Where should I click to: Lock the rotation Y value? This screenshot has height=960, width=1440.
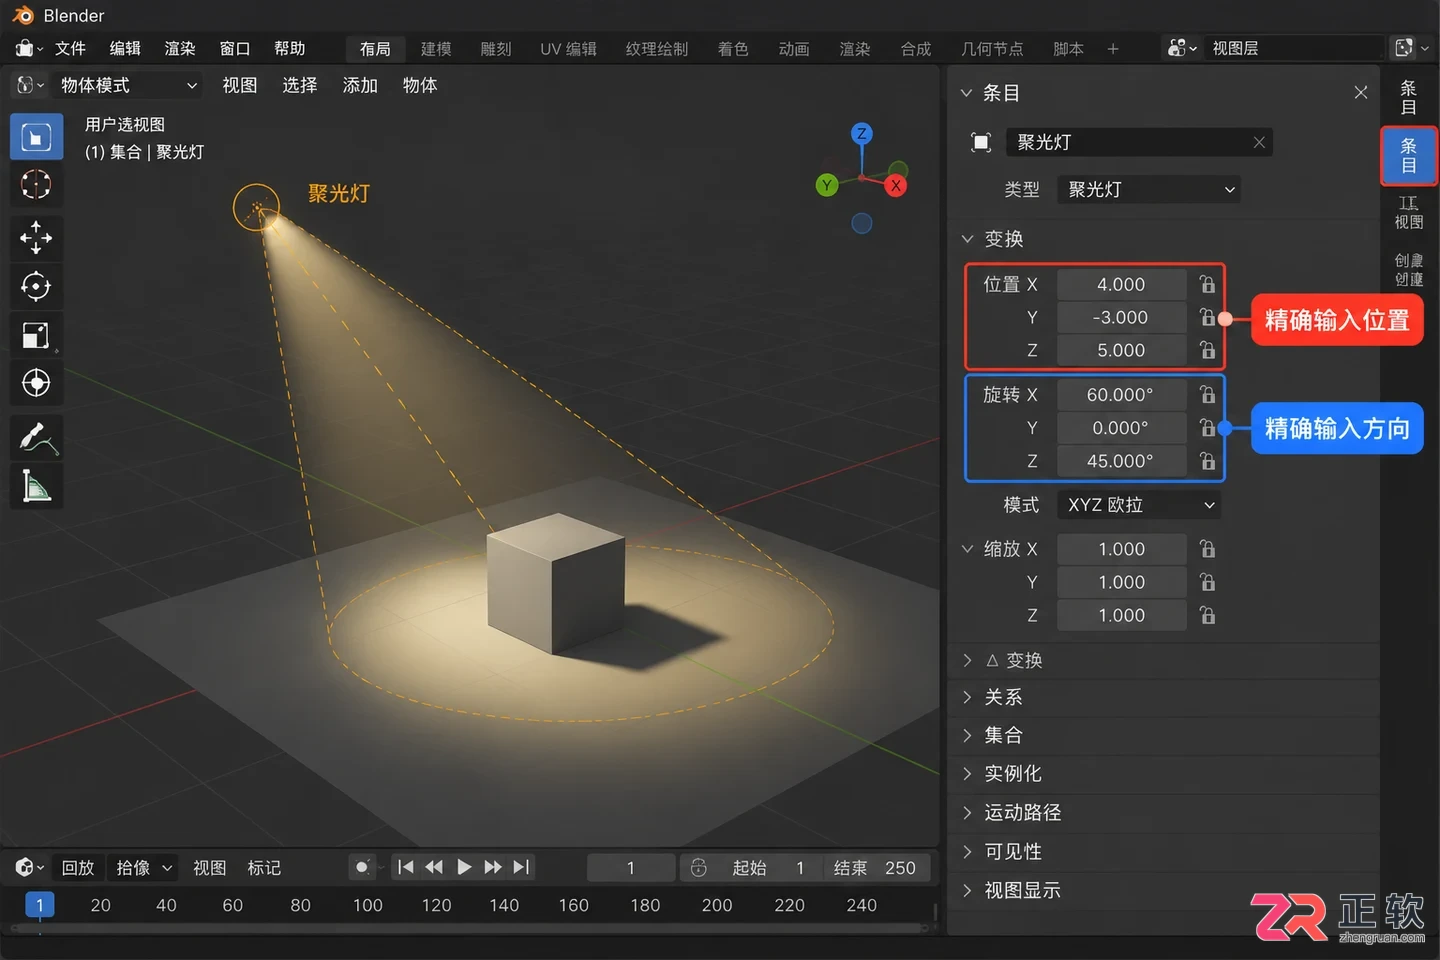pos(1208,427)
